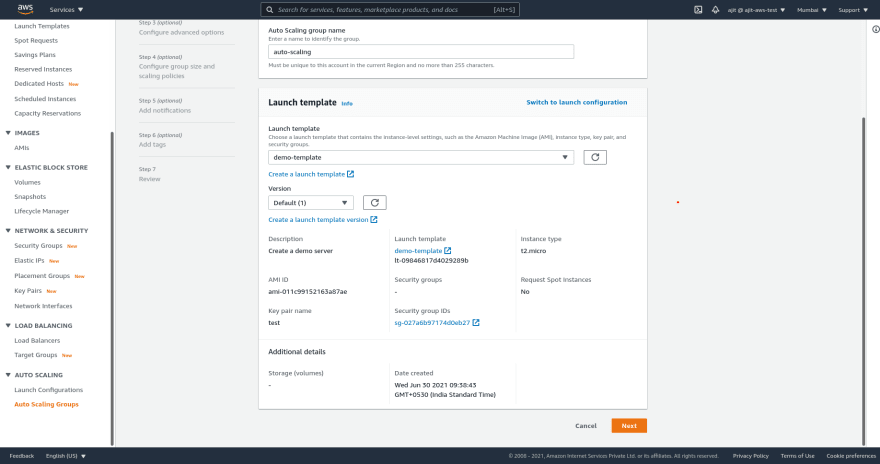Open the AWS home logo
The image size is (880, 464).
(x=25, y=9)
